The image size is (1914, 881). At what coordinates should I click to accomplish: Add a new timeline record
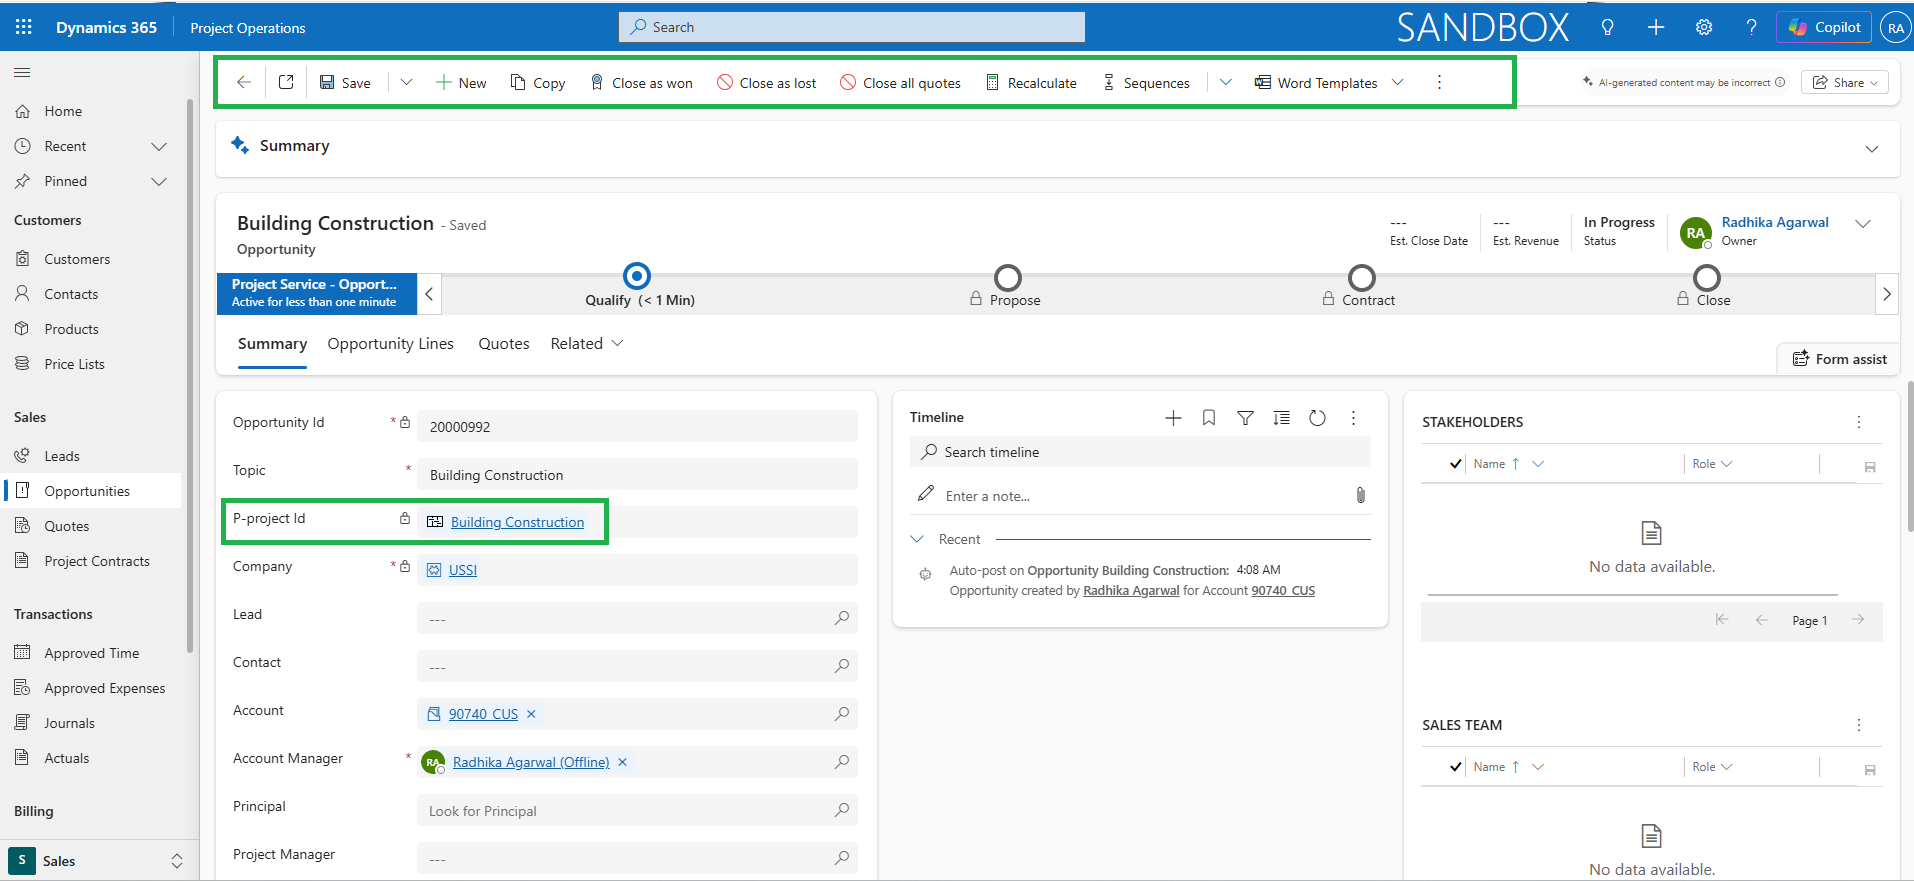tap(1173, 418)
